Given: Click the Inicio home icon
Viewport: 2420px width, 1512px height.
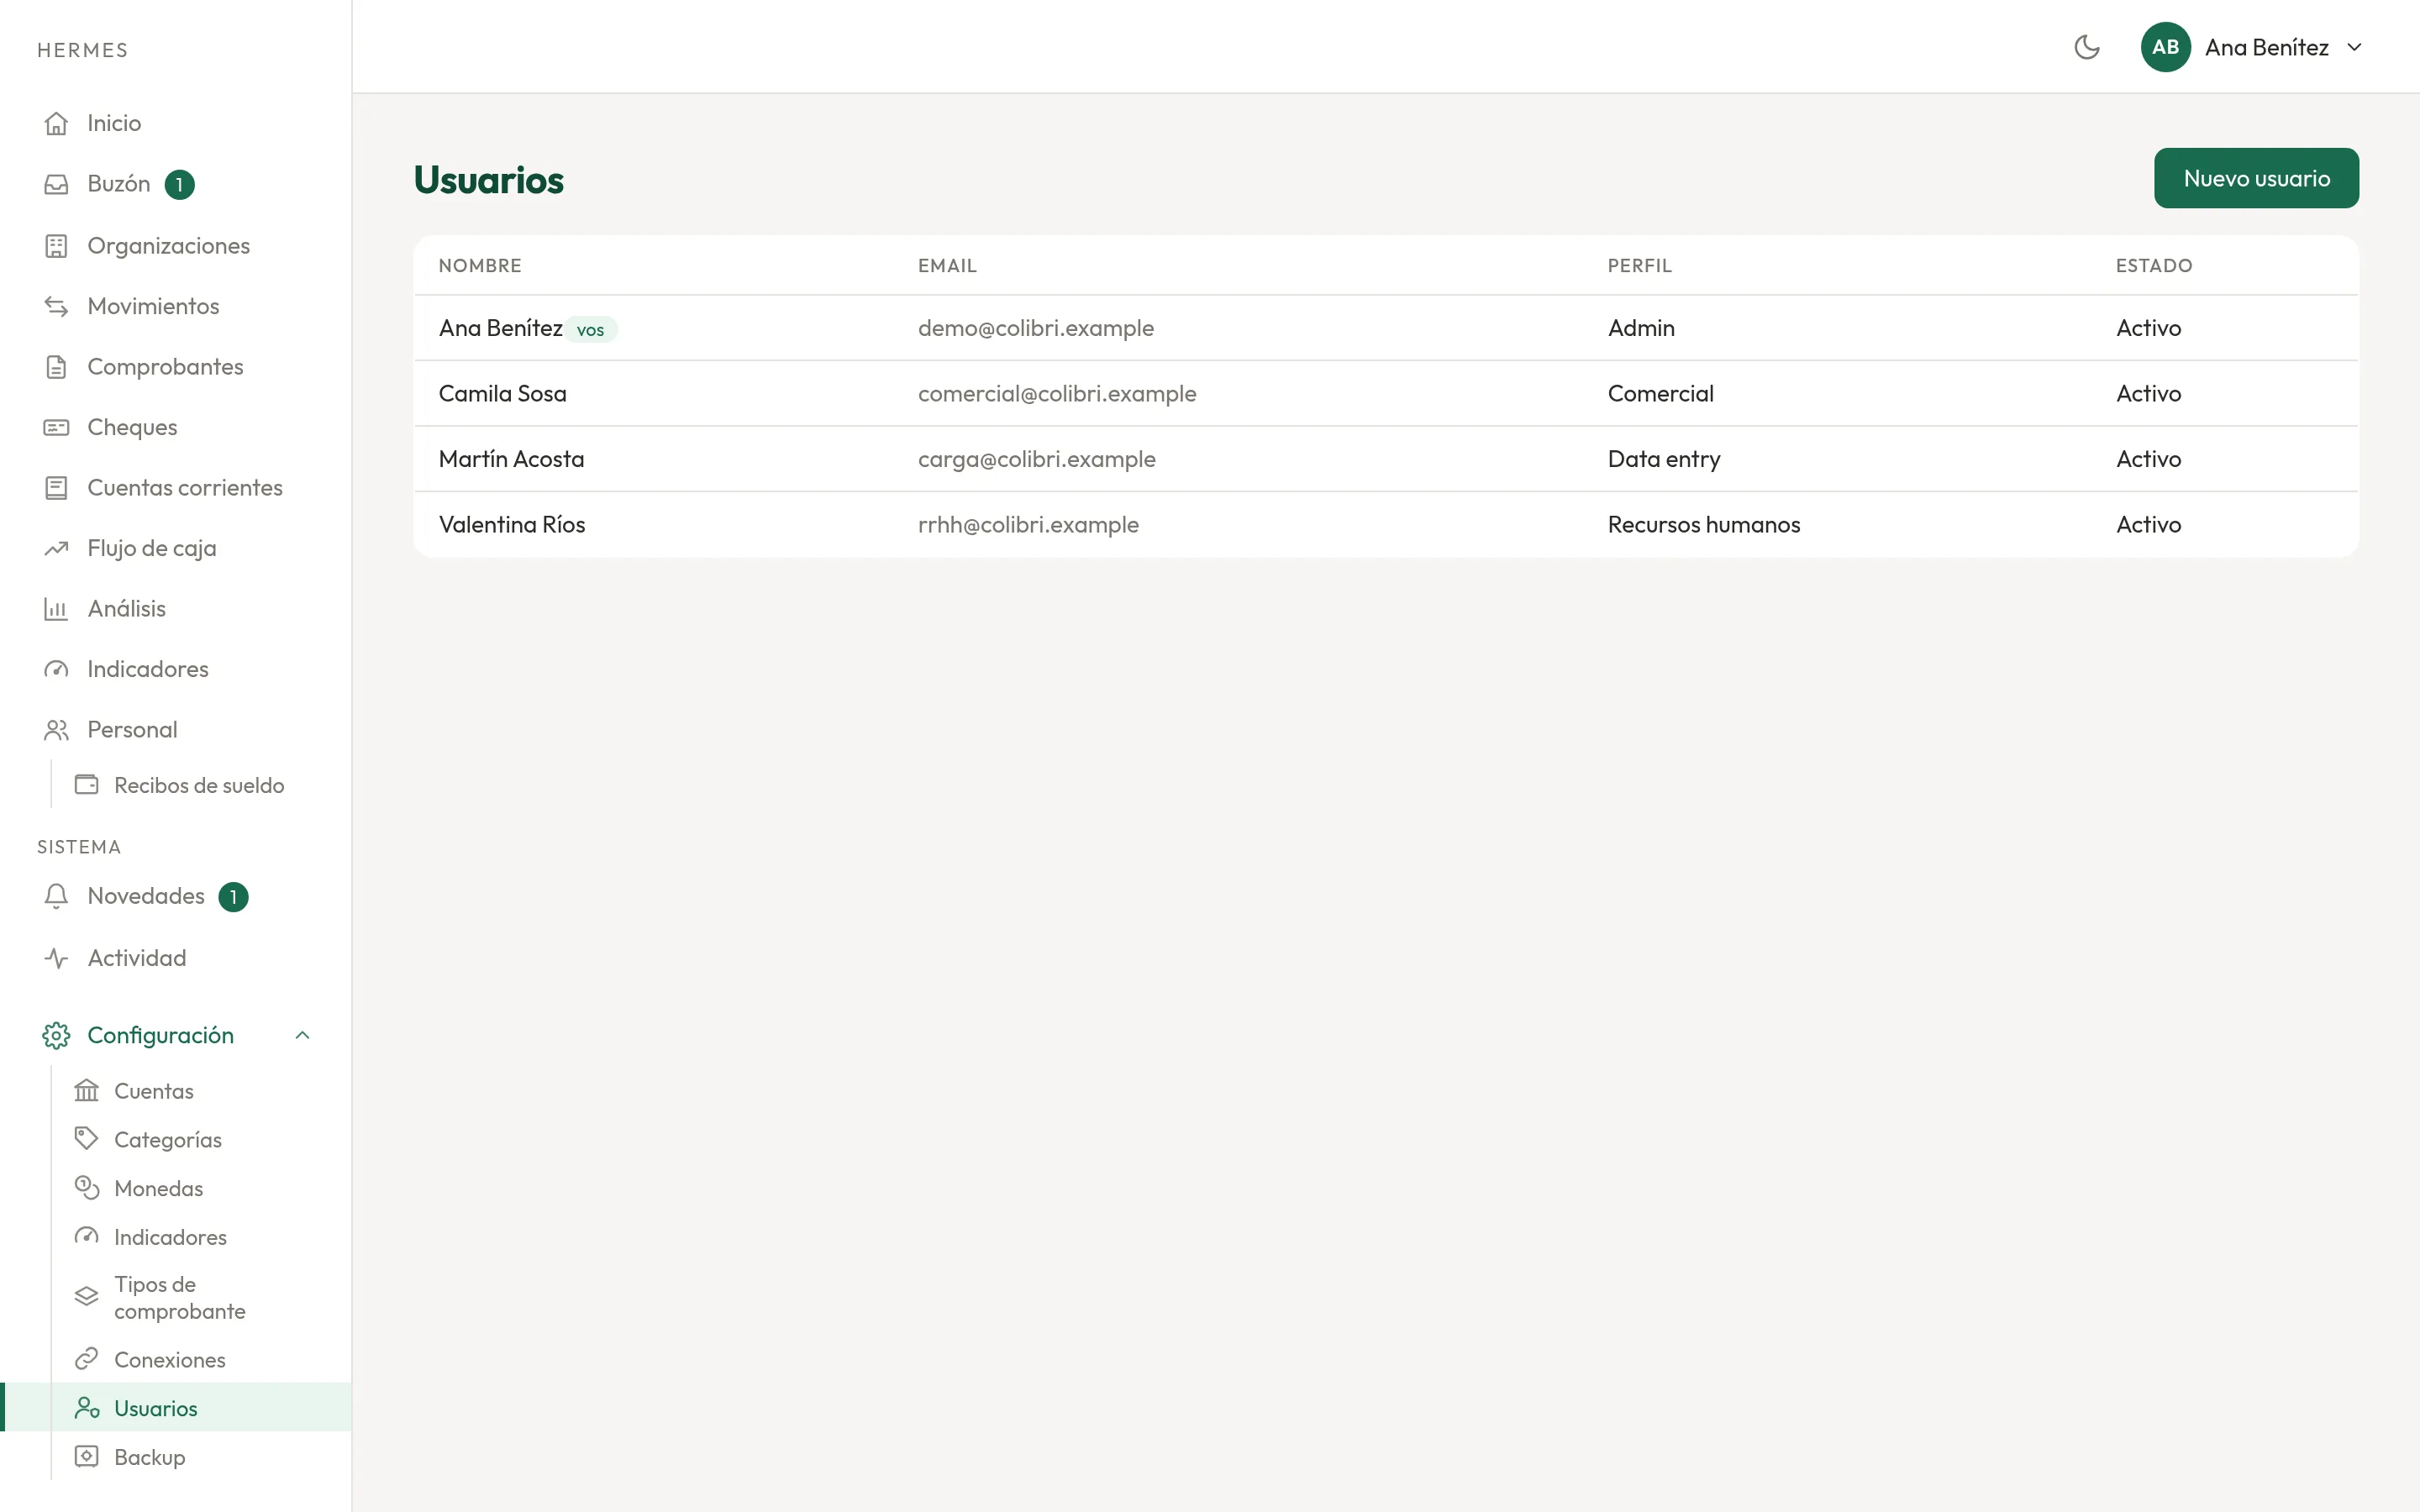Looking at the screenshot, I should point(56,123).
